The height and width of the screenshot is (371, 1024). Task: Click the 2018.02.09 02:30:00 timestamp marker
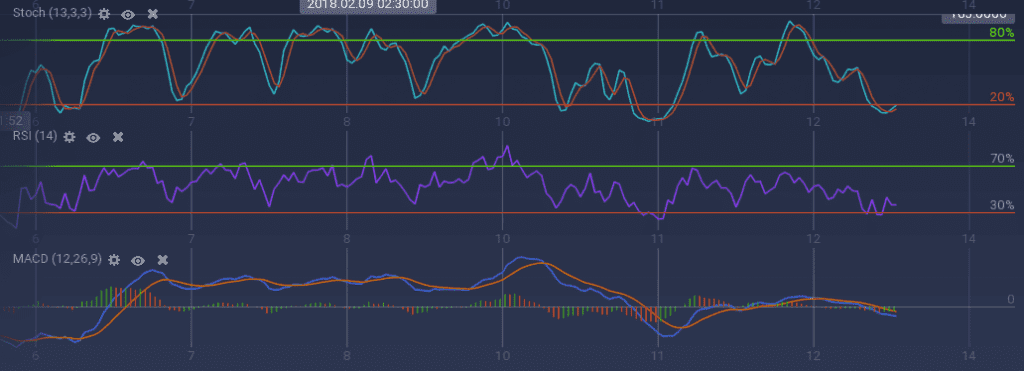(x=368, y=5)
